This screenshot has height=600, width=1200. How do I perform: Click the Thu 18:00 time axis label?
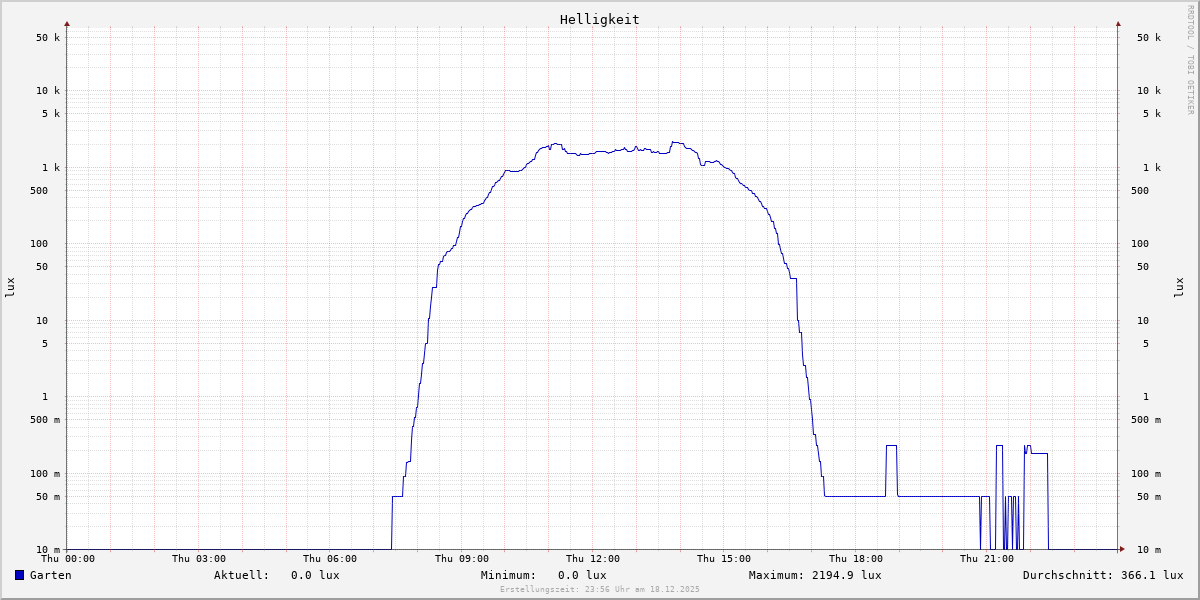click(856, 559)
